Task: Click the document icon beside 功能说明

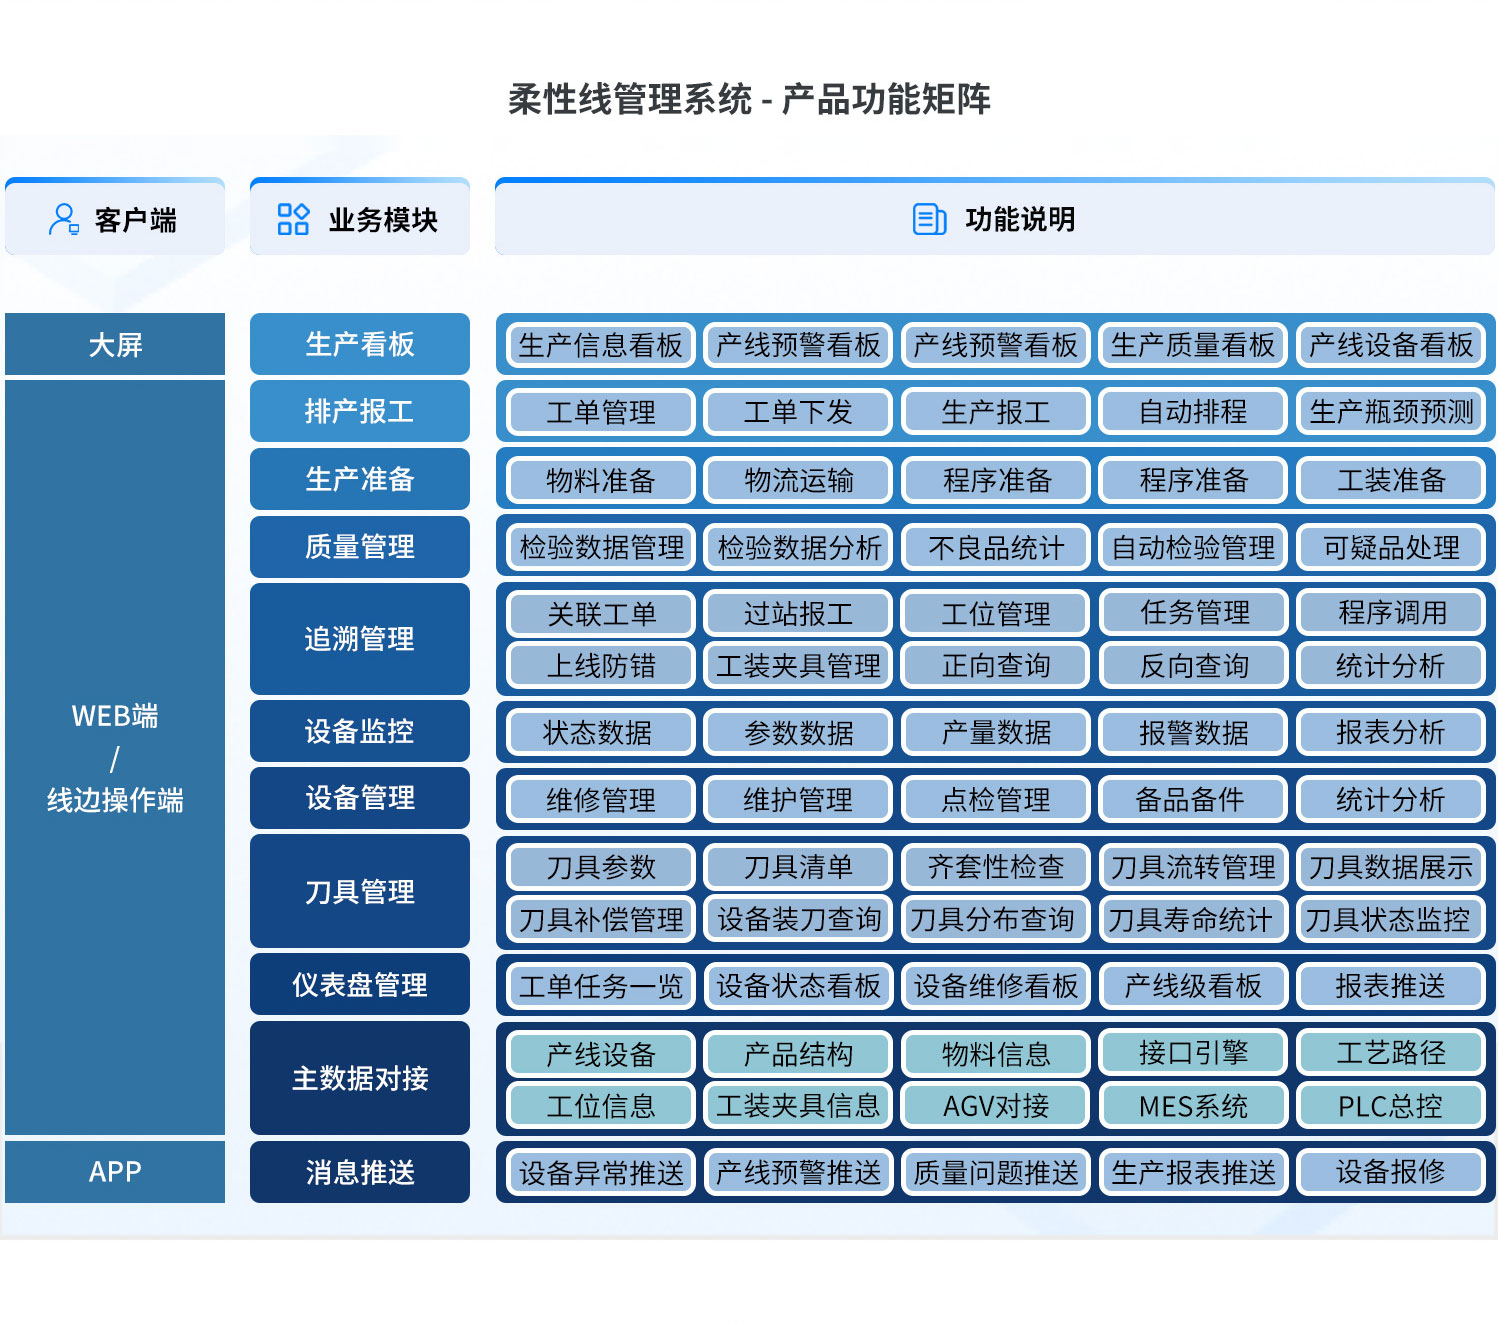Action: (929, 219)
